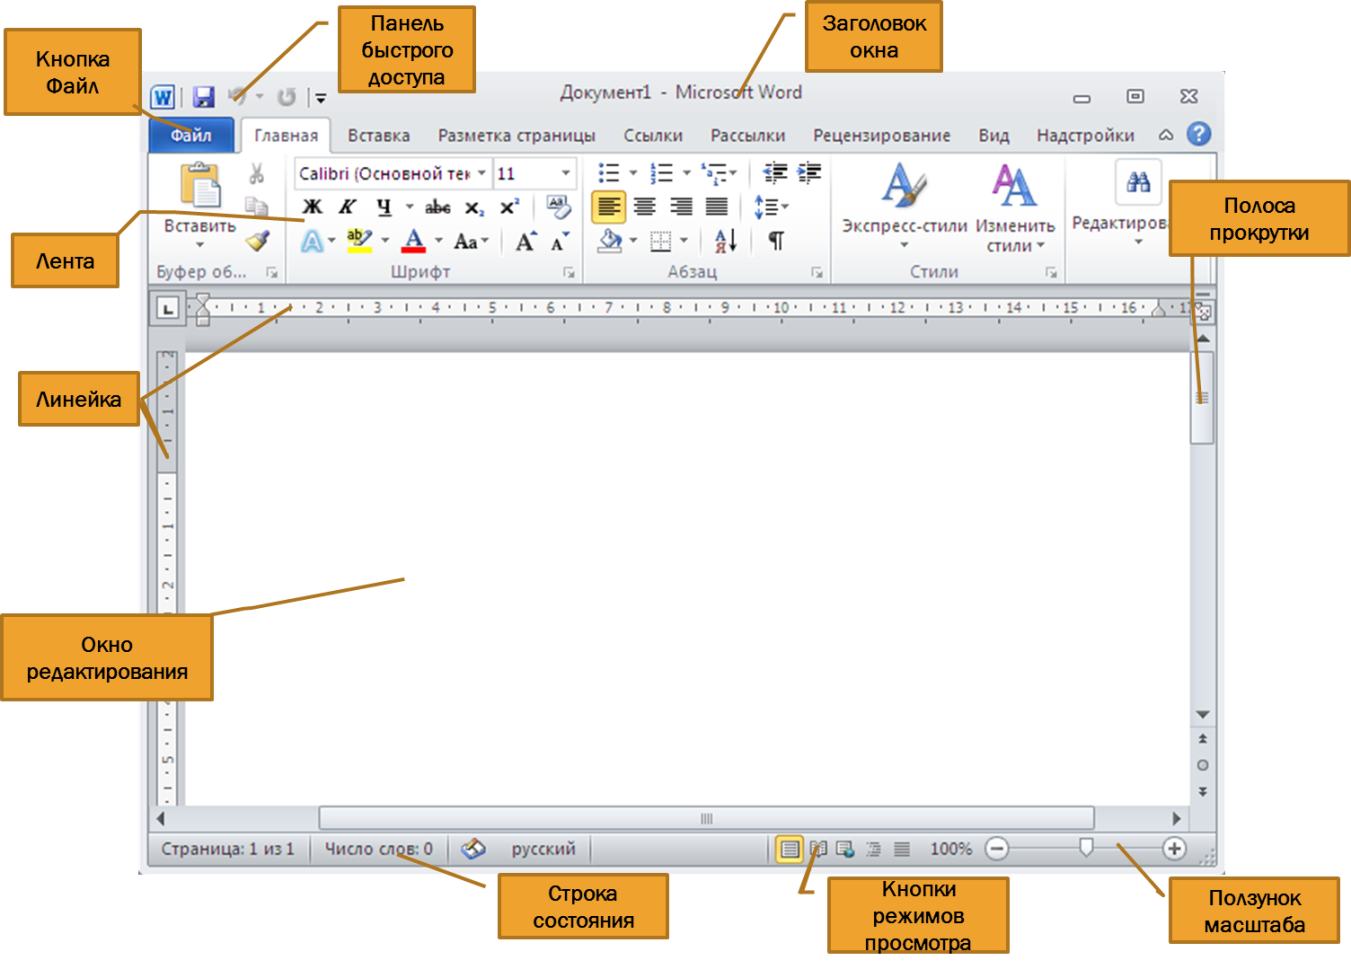Open the Файл tab
This screenshot has width=1351, height=969.
191,135
